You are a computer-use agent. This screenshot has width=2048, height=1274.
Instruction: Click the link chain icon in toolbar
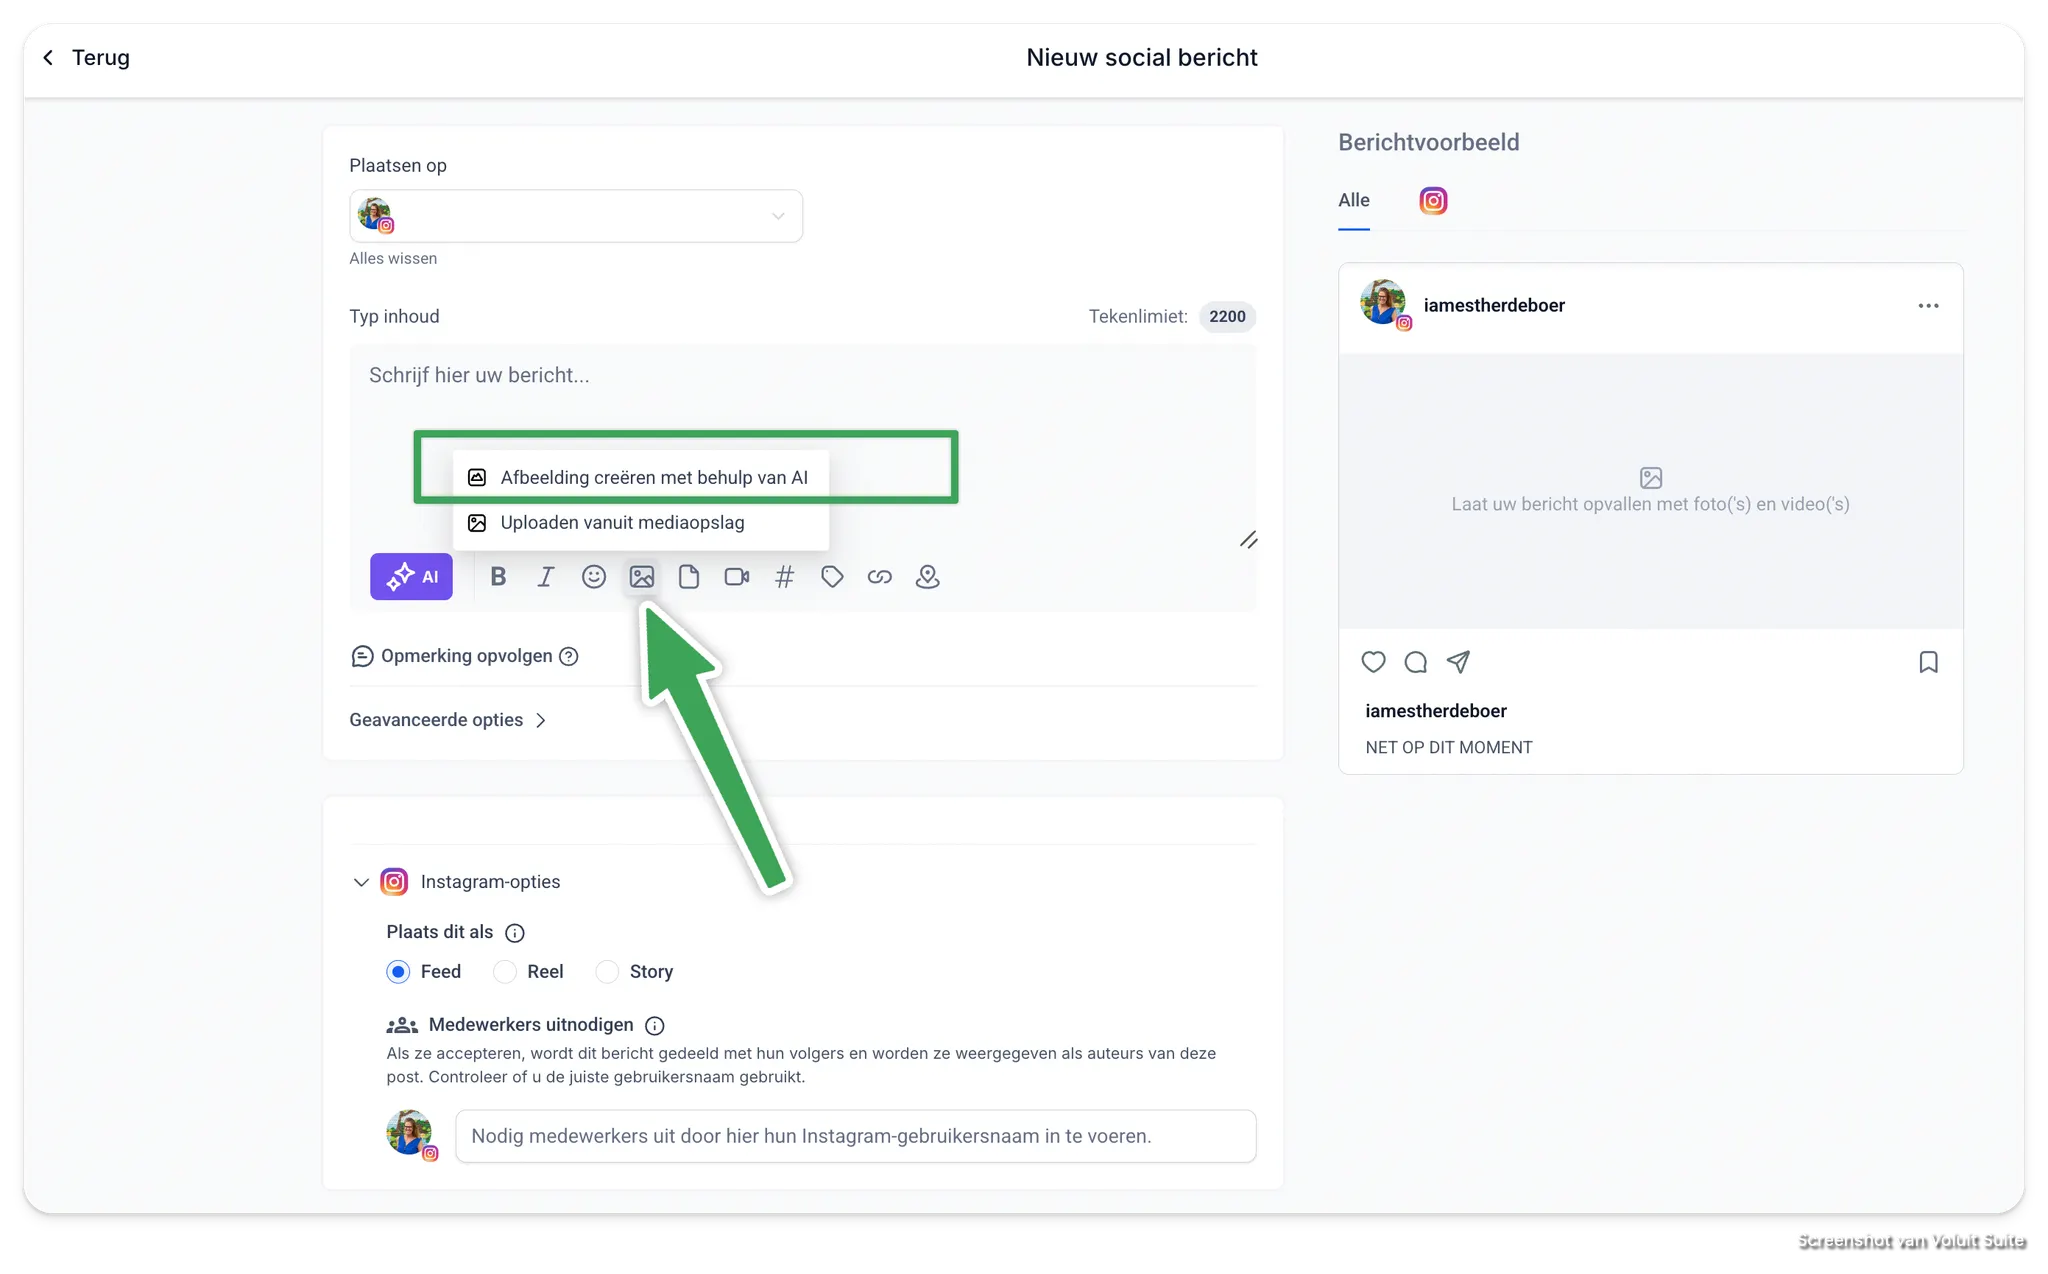pos(879,577)
